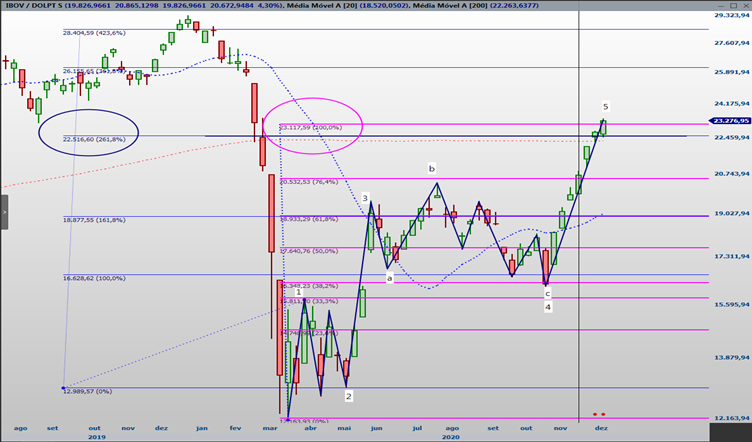
Task: Select the 16.628,62 (100,0%) Fibonacci label
Action: pyautogui.click(x=94, y=278)
